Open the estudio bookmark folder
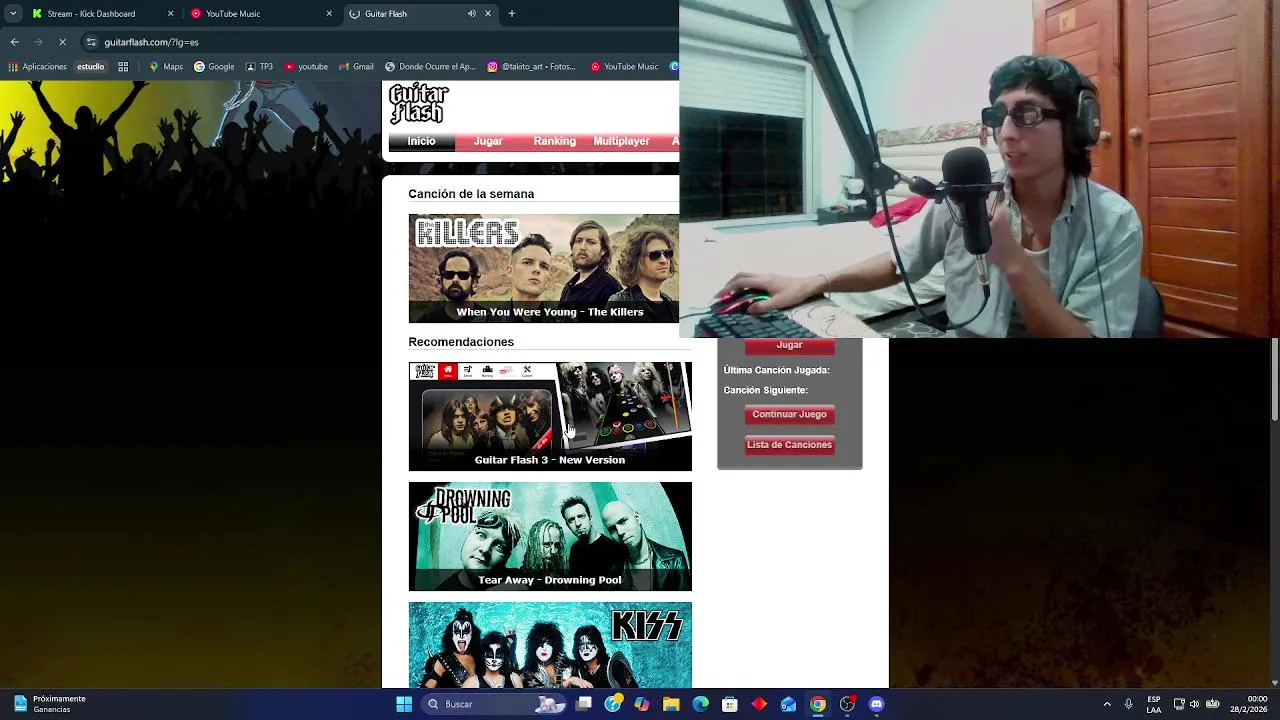 (90, 67)
